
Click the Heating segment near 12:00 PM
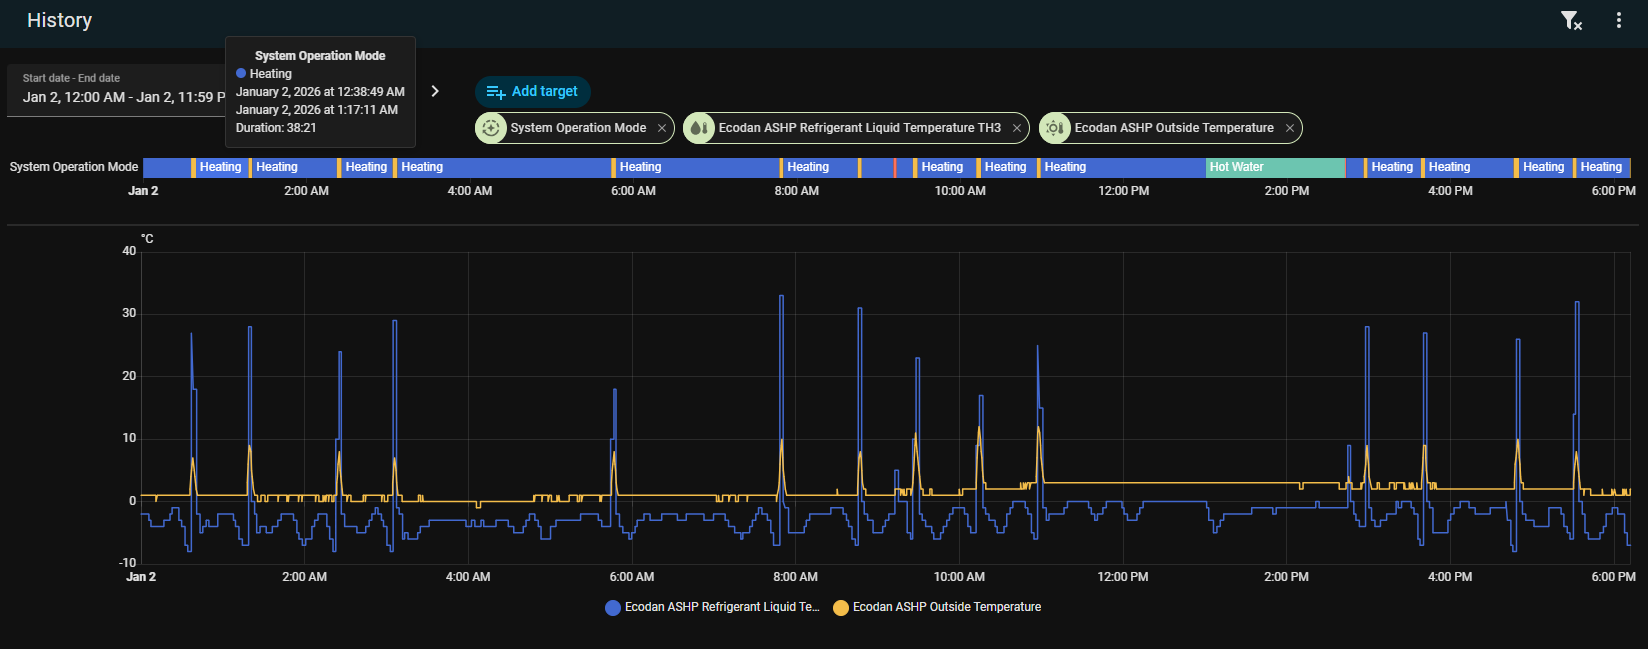click(x=1122, y=167)
